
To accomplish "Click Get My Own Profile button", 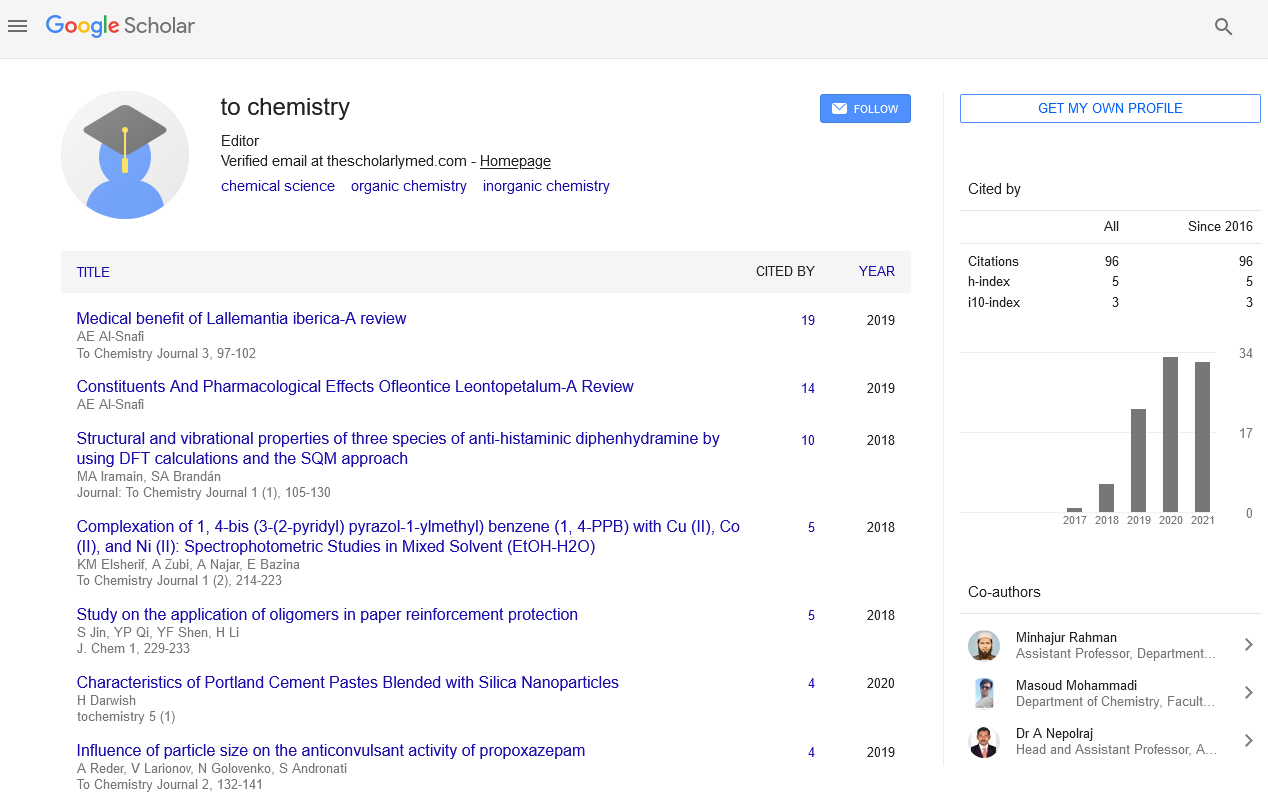I will [1110, 108].
